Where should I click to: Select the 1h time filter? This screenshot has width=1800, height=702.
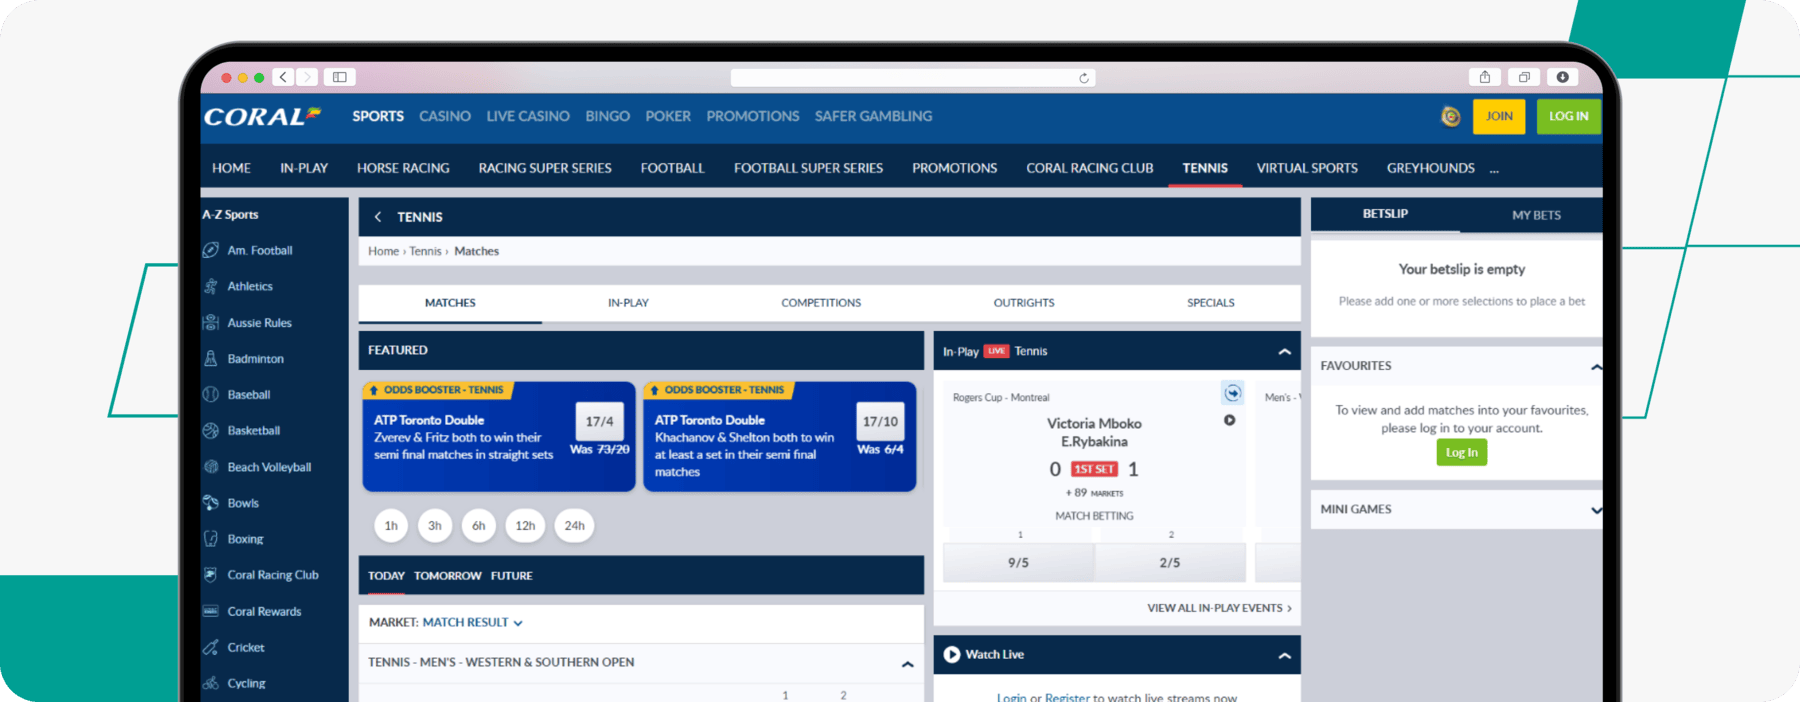coord(391,526)
